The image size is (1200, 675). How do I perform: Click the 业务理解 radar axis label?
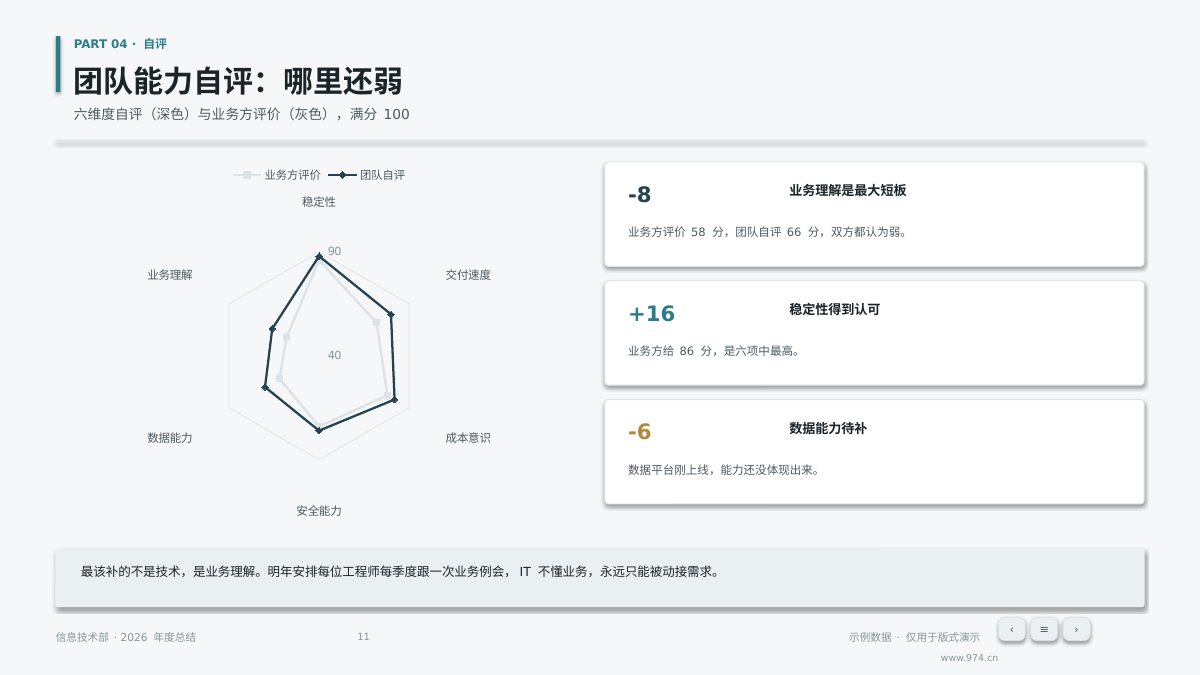click(x=170, y=275)
